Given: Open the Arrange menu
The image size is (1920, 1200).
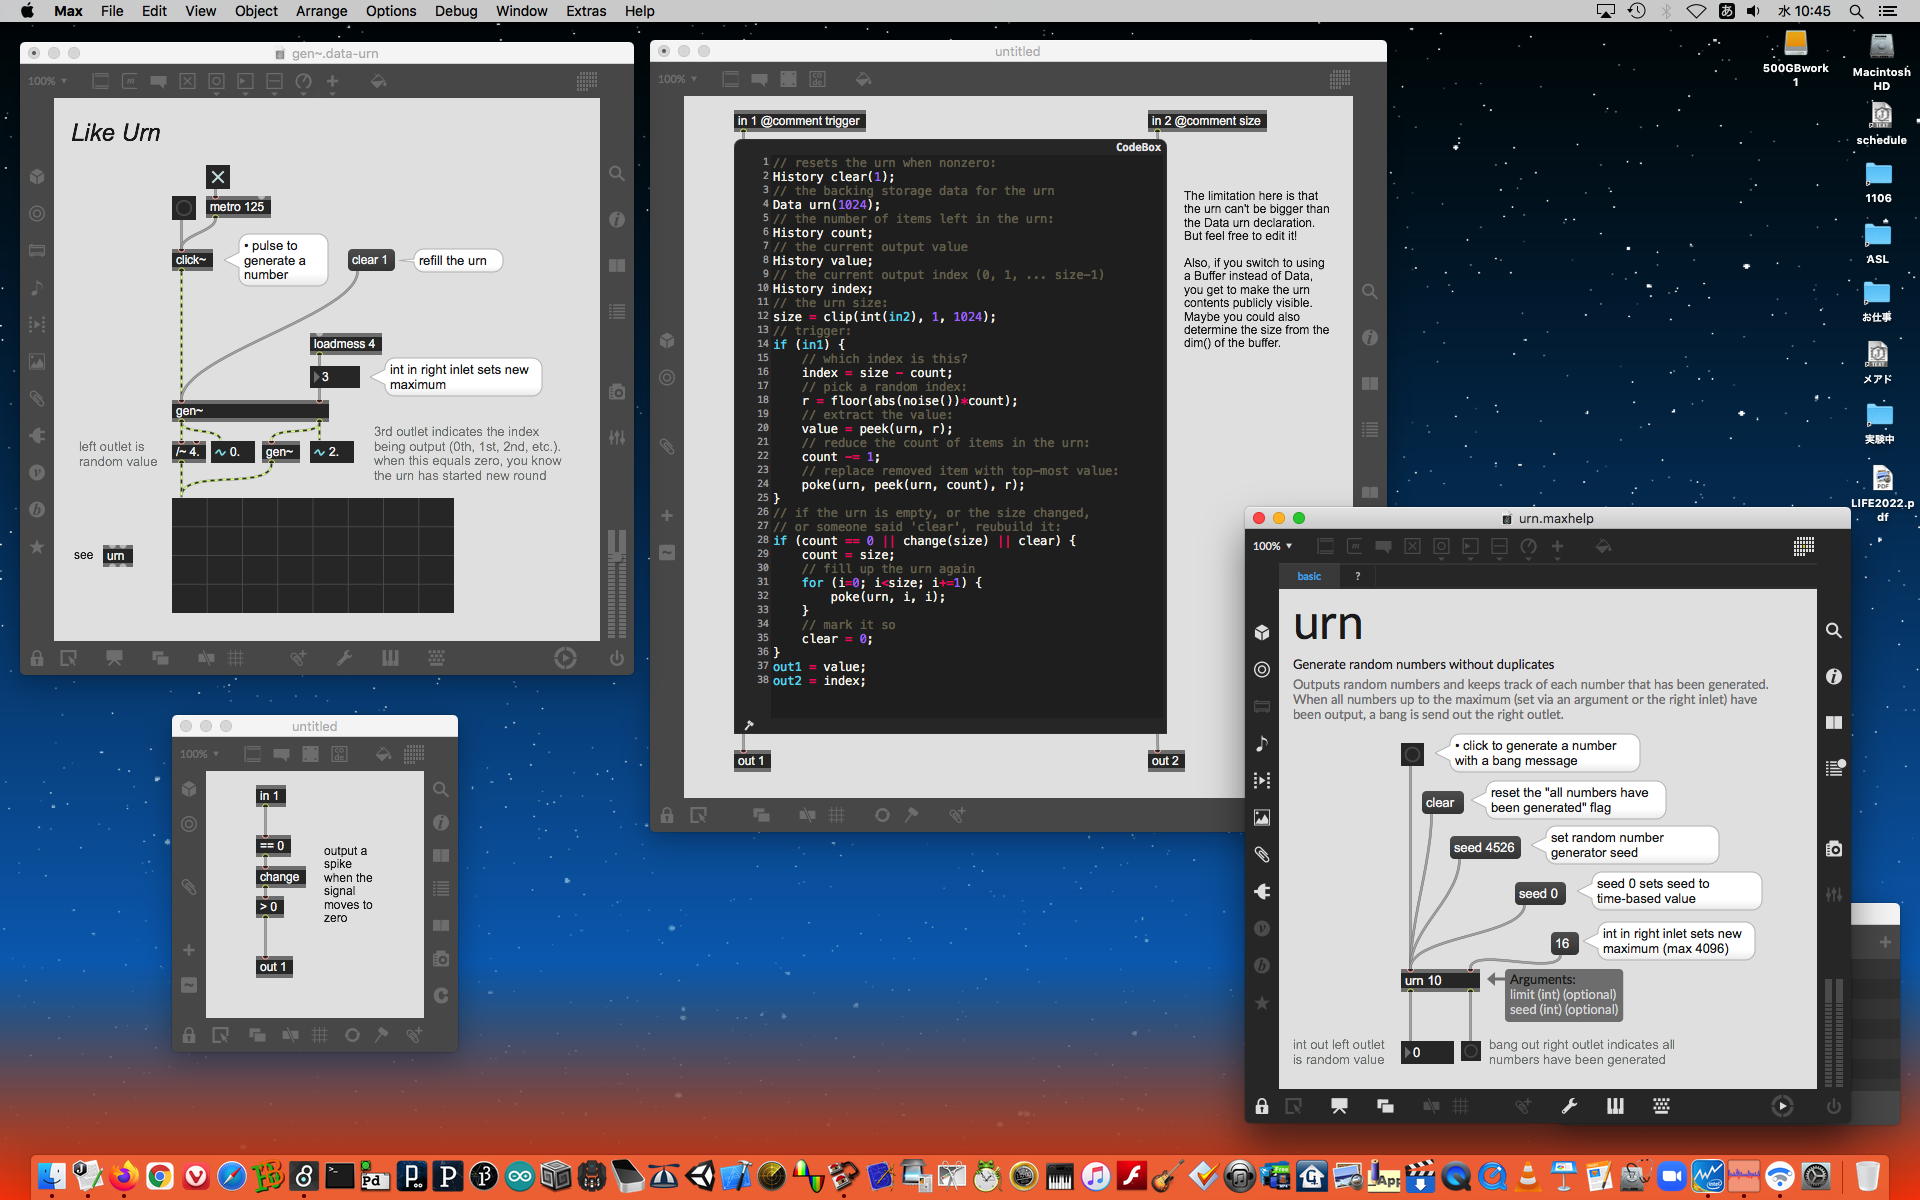Looking at the screenshot, I should (x=321, y=11).
